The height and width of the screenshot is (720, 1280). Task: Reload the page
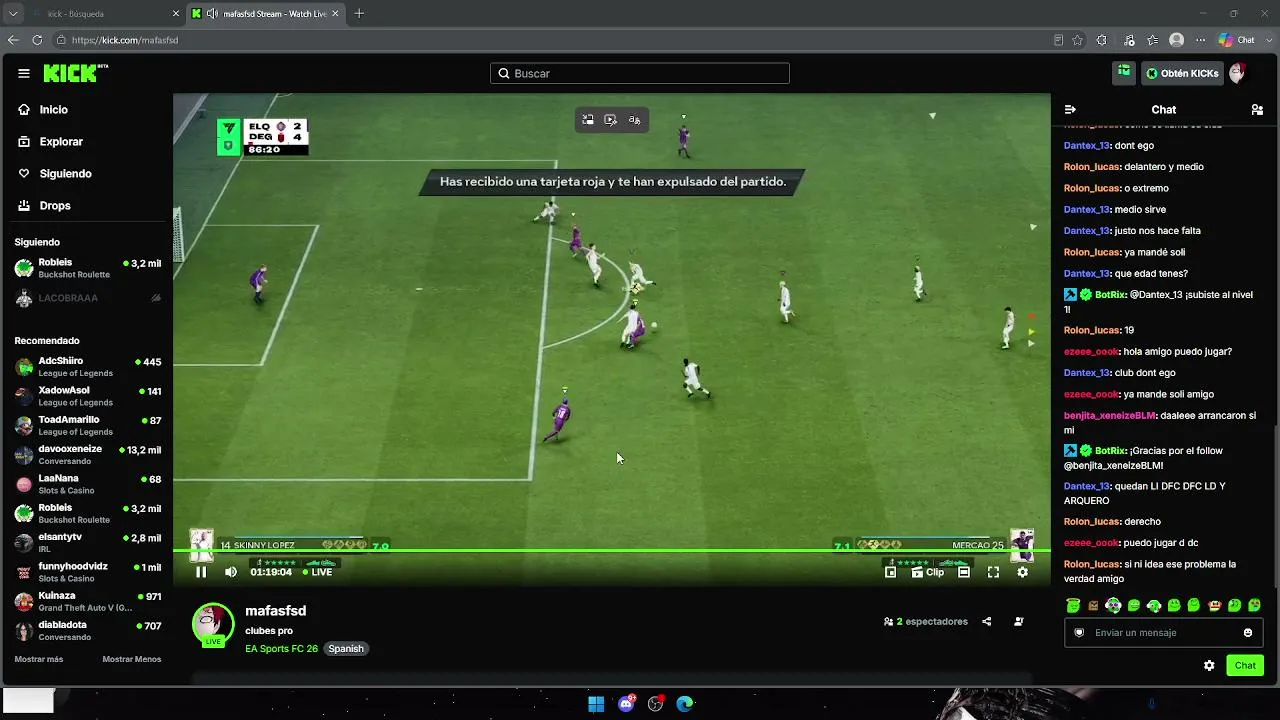point(37,40)
